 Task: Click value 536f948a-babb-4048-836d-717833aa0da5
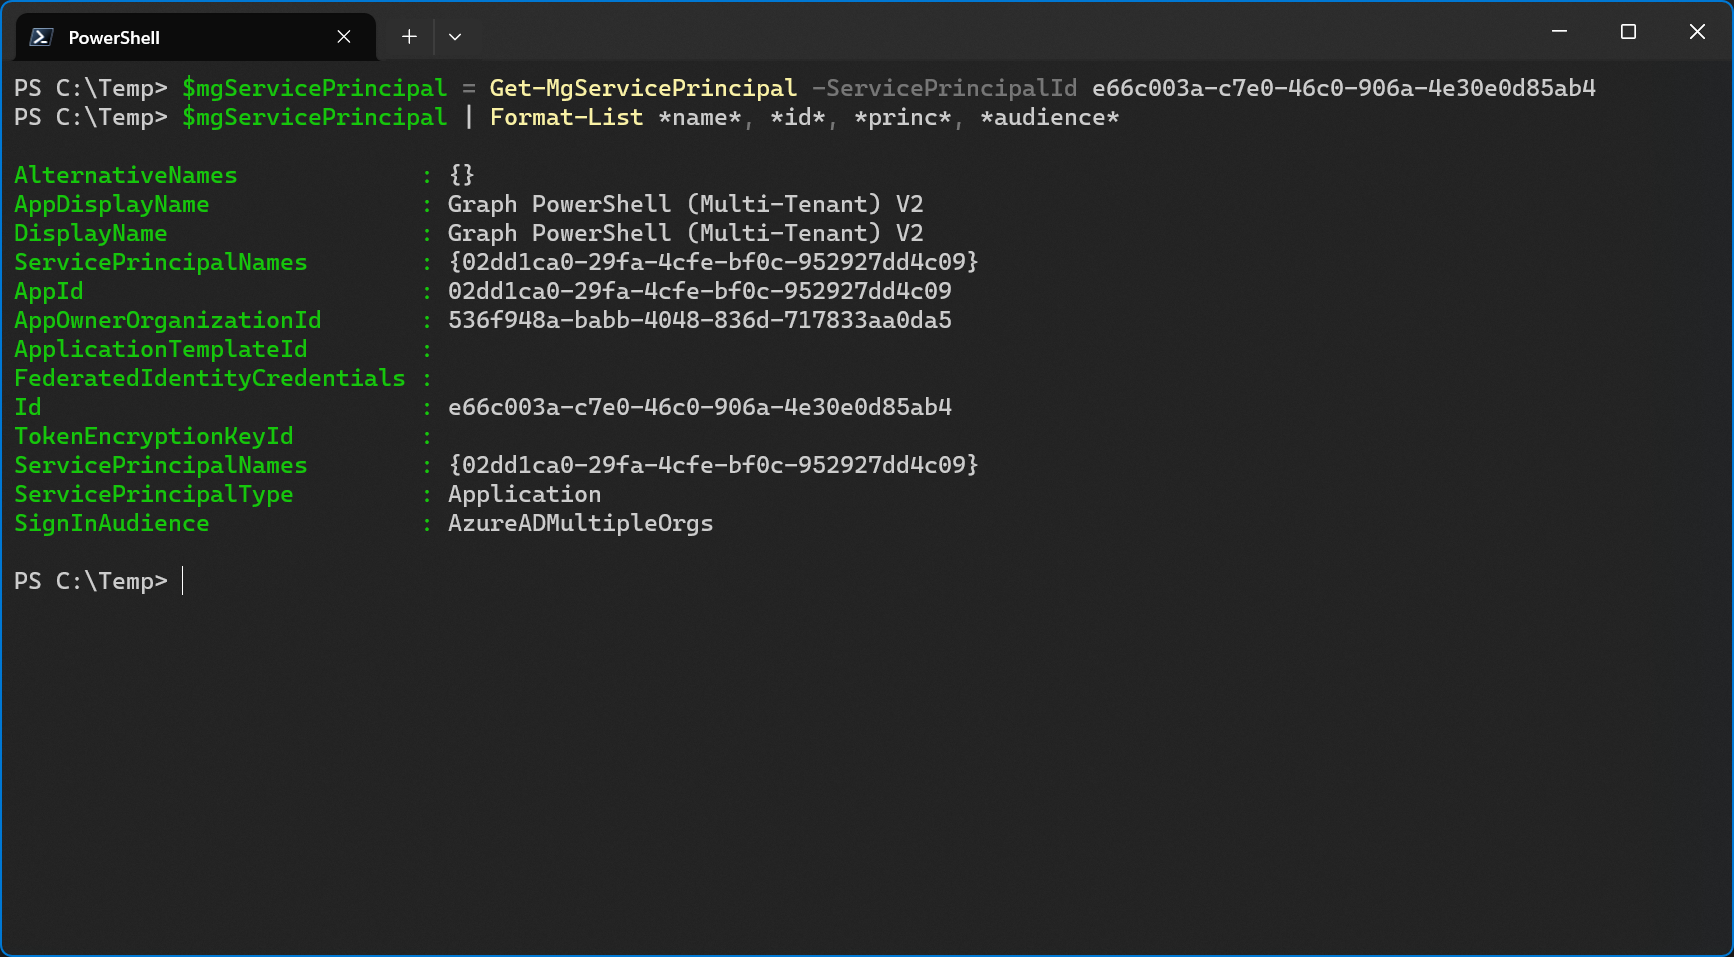[700, 320]
